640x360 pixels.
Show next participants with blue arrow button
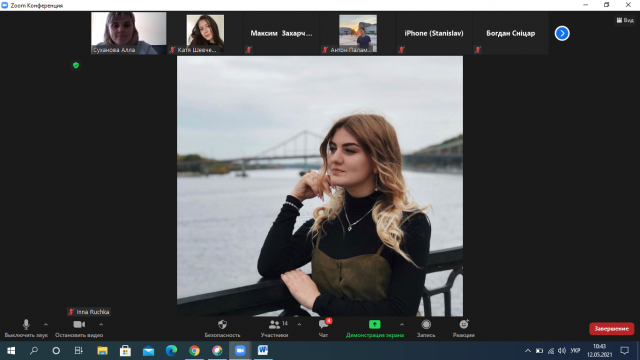(x=562, y=33)
